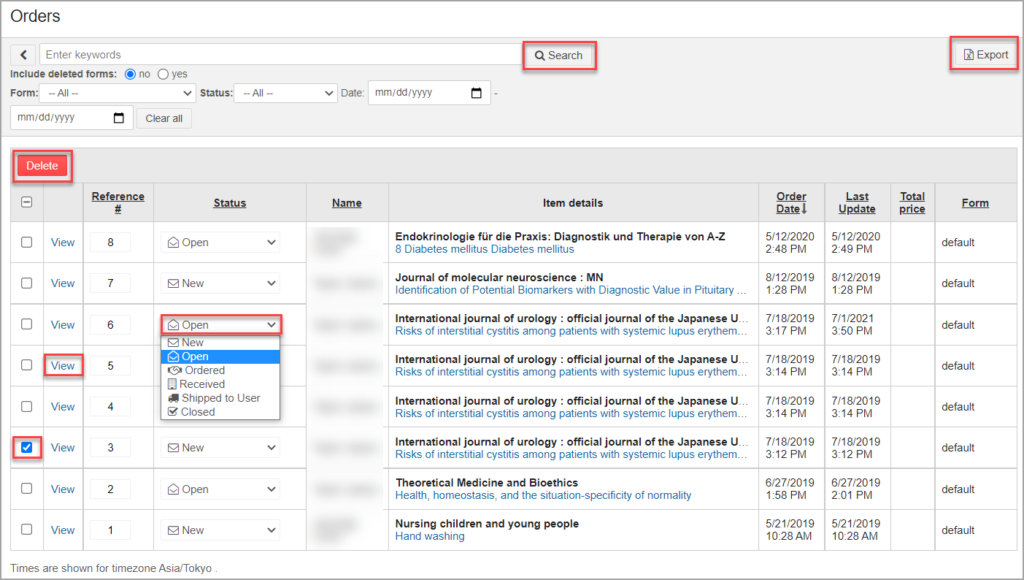The image size is (1024, 580).
Task: Check the box for order reference 5
Action: (x=27, y=365)
